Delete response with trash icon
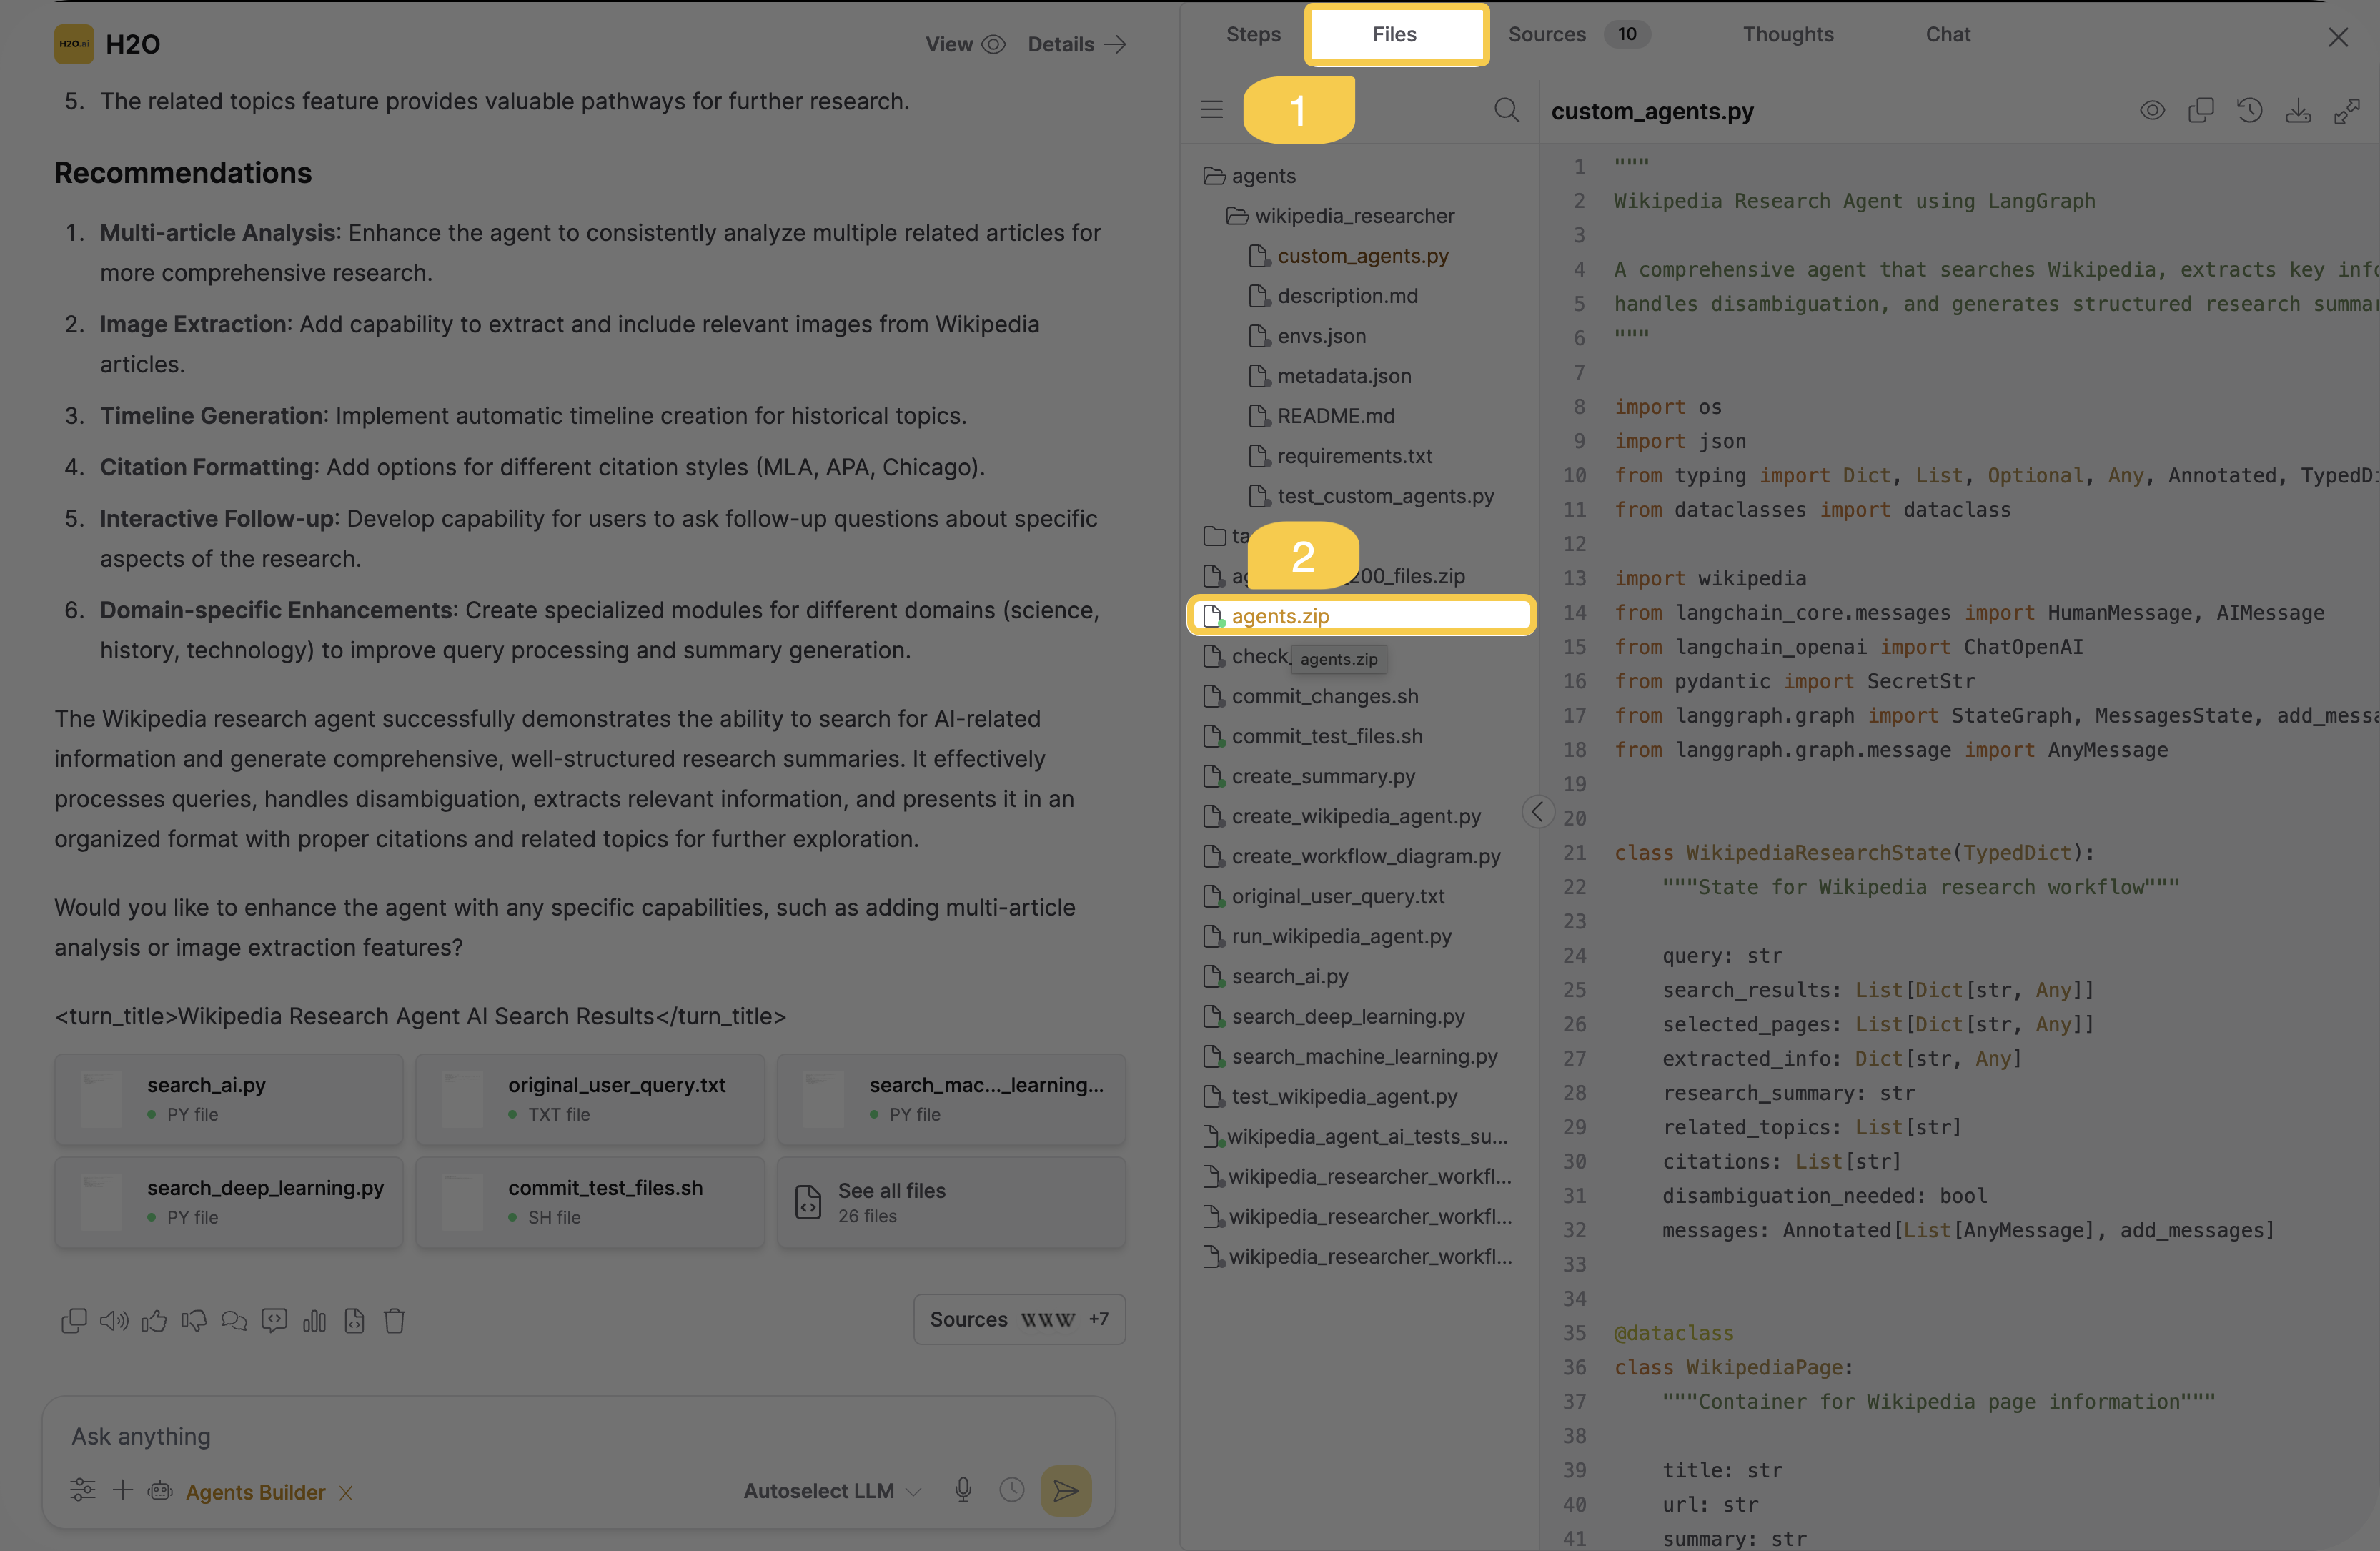This screenshot has width=2380, height=1551. click(394, 1321)
